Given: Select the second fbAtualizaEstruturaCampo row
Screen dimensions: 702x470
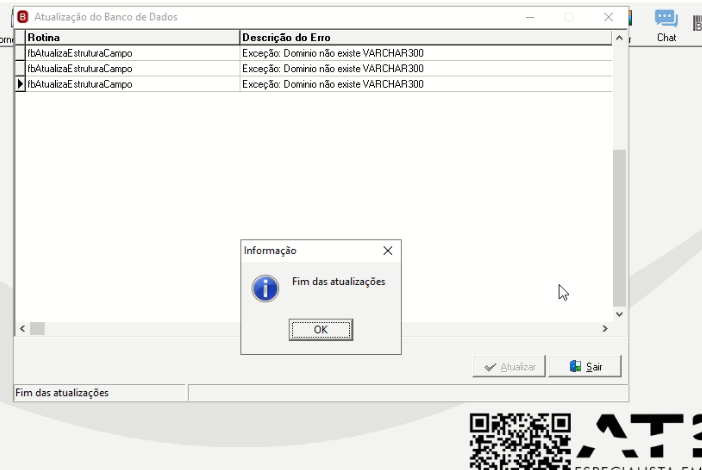Looking at the screenshot, I should (133, 68).
